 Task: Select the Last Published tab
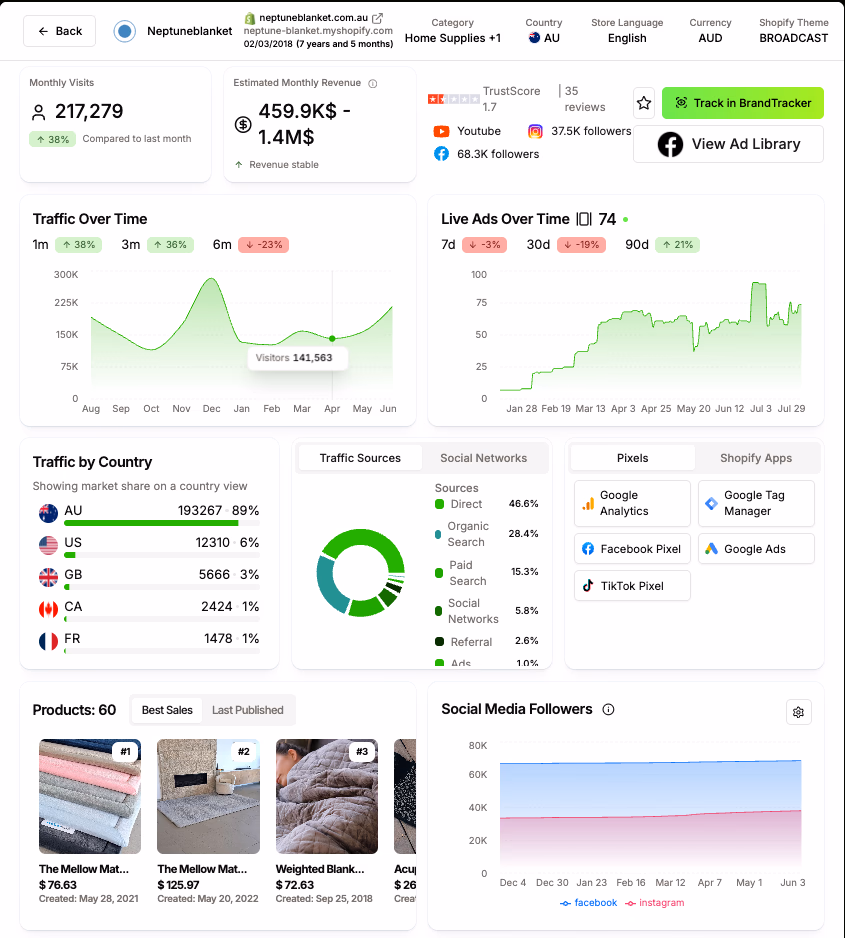coord(248,710)
